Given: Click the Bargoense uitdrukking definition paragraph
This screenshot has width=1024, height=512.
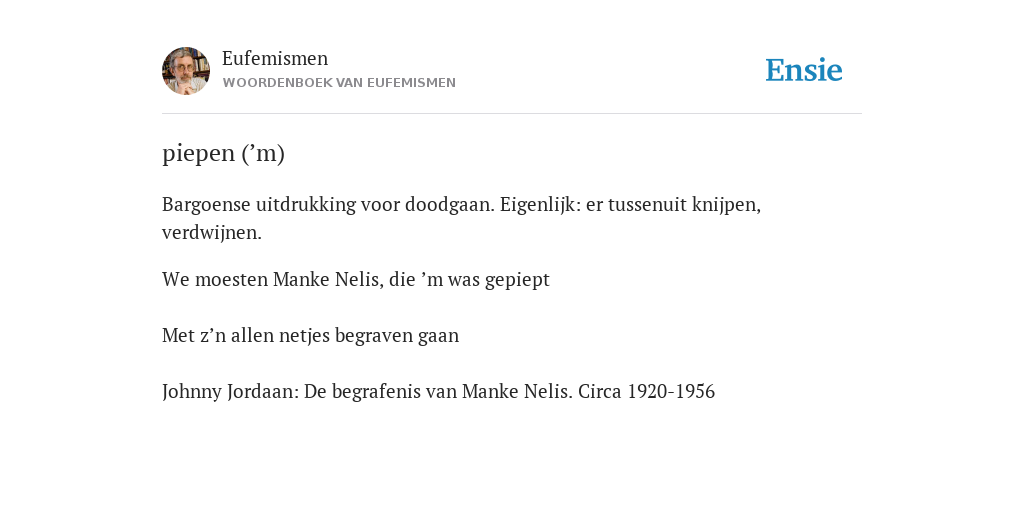Looking at the screenshot, I should click(x=461, y=218).
